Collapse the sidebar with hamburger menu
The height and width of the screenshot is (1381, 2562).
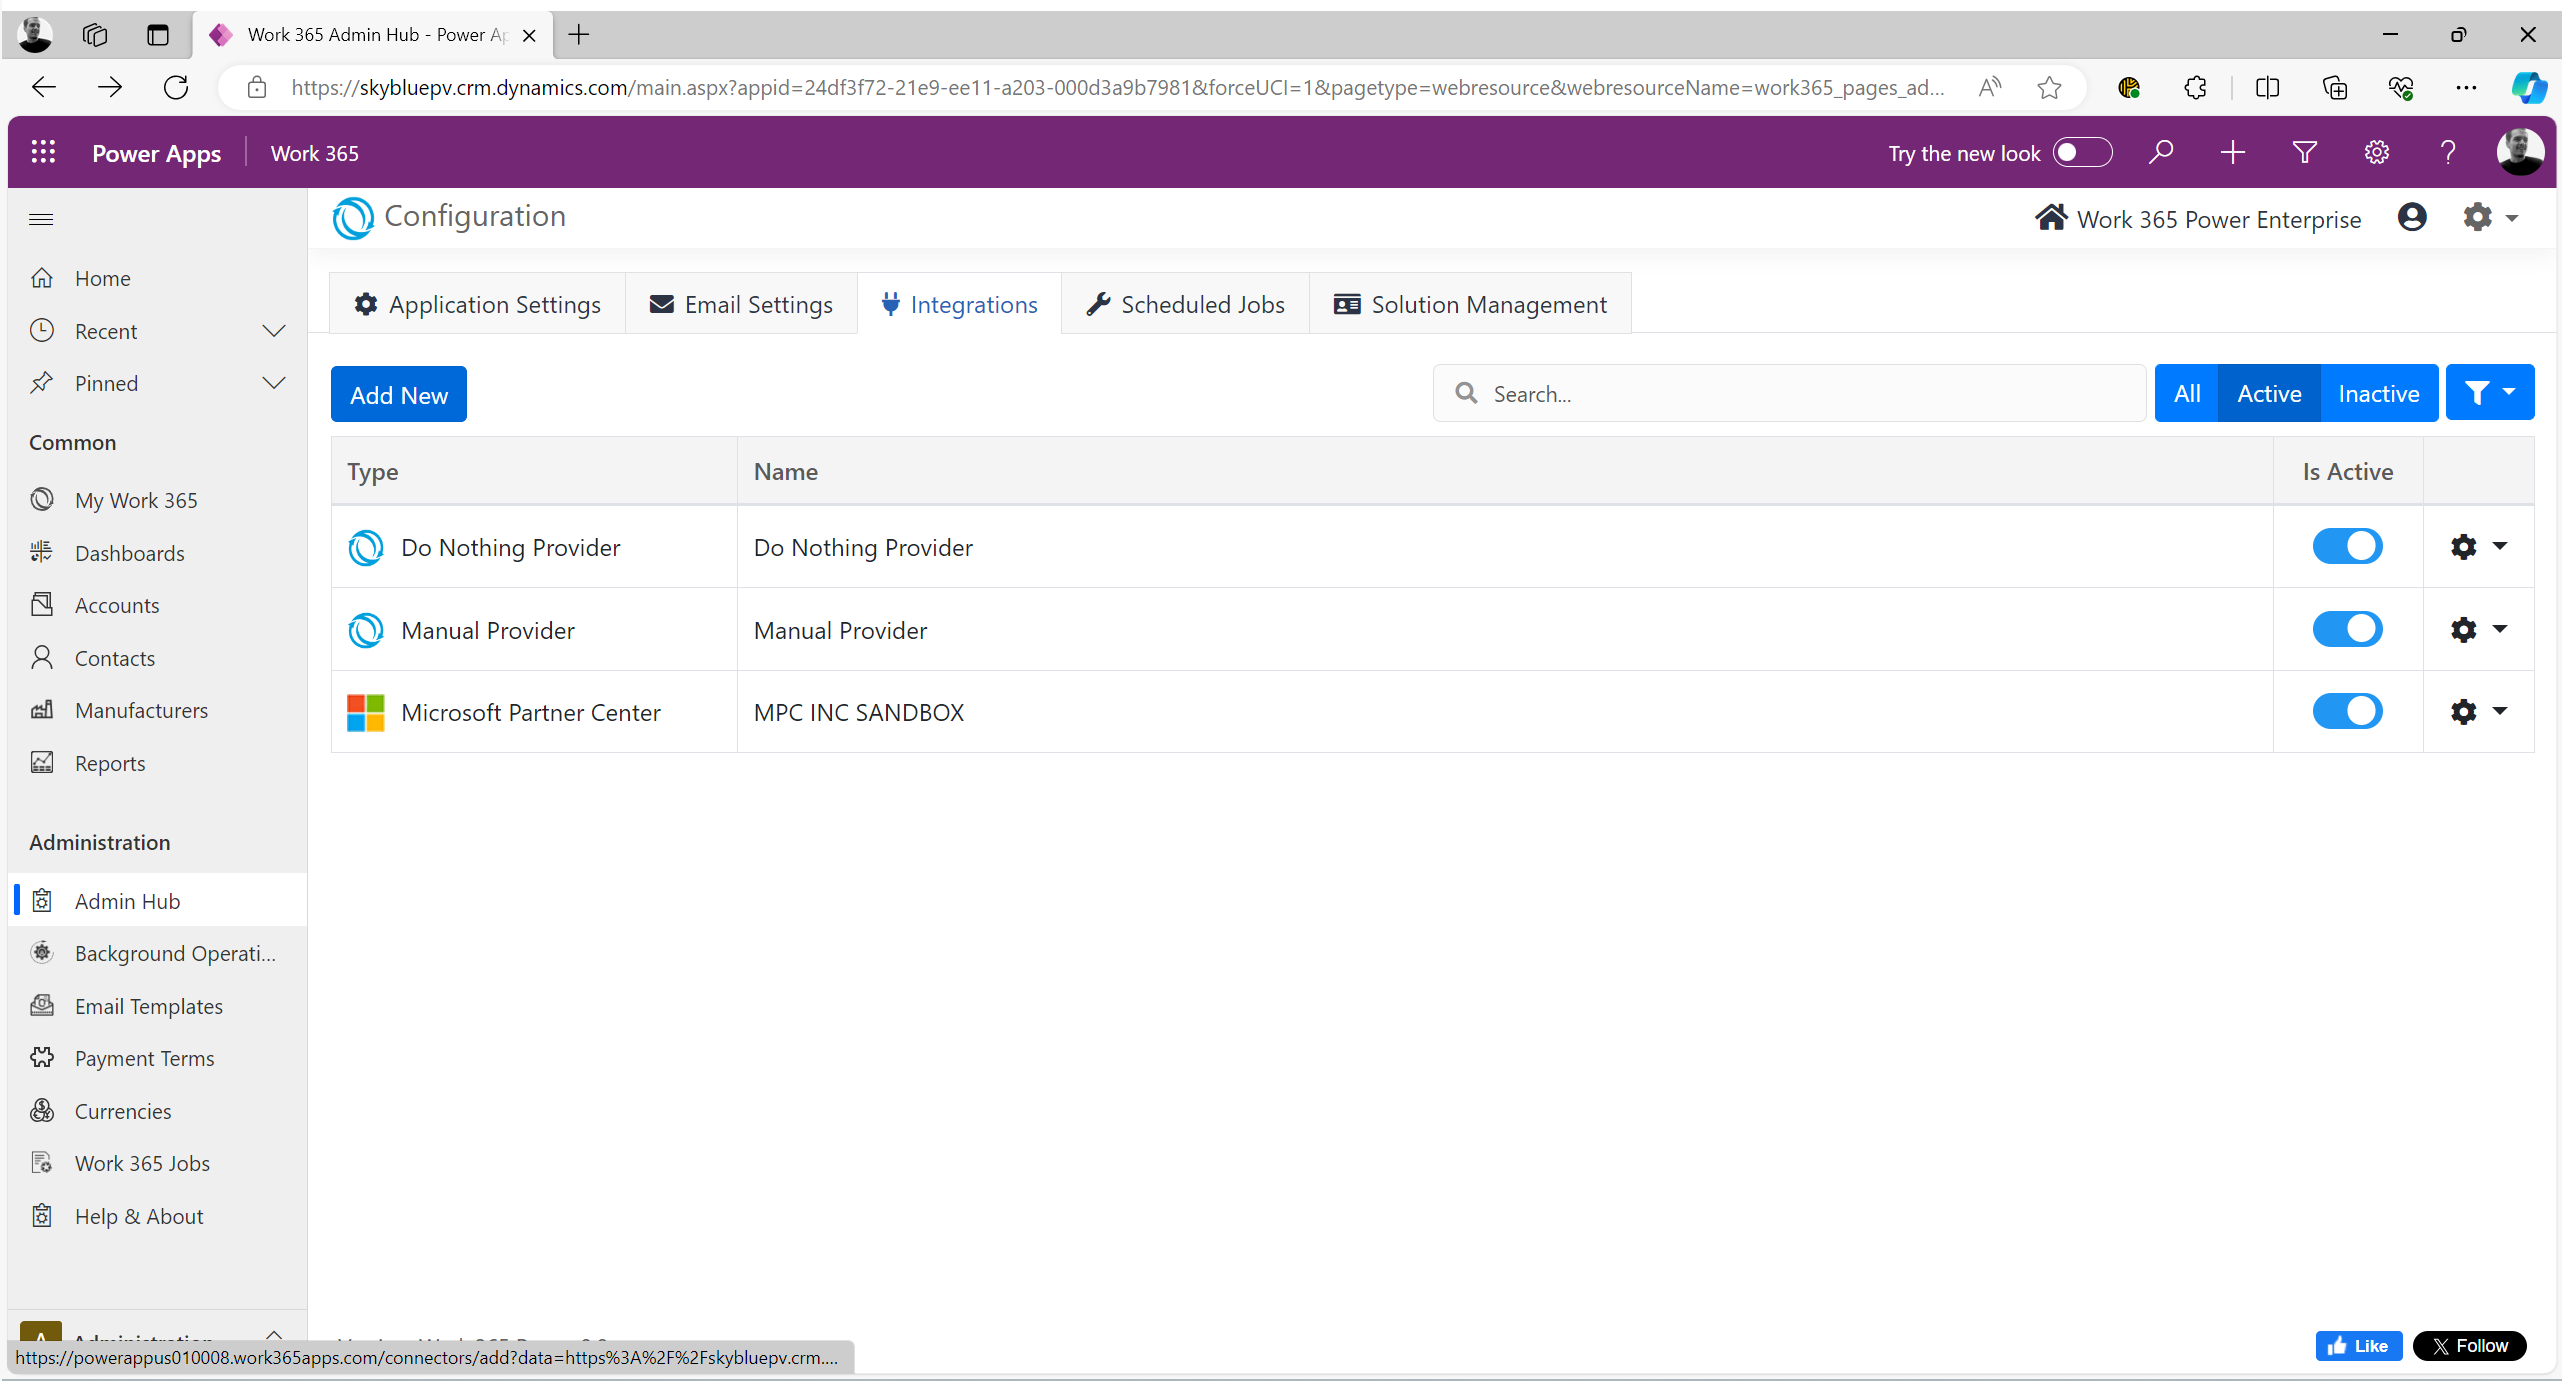pos(41,219)
